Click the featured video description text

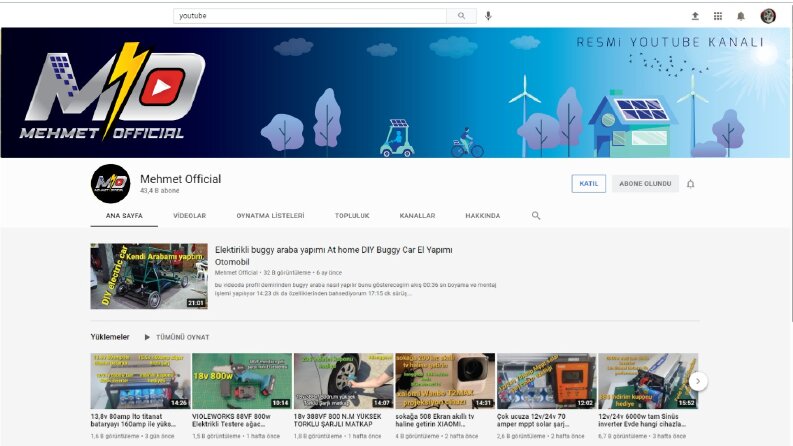(x=356, y=289)
